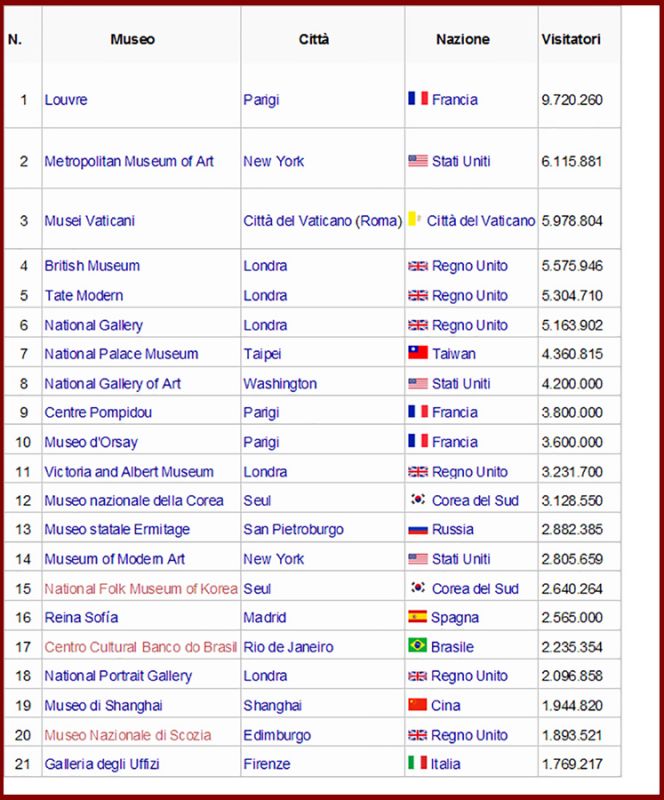Click the UK flag in the Tate Modern row
The height and width of the screenshot is (800, 664).
[x=418, y=295]
